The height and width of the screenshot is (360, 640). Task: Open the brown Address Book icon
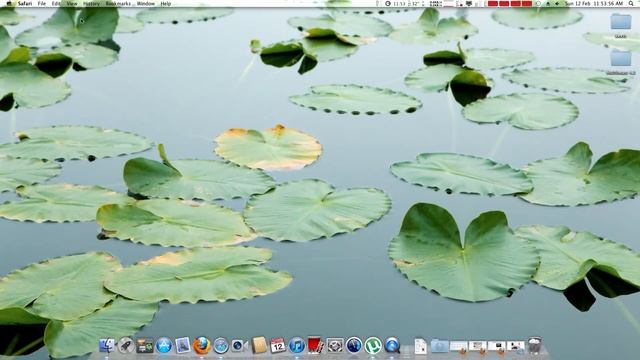[x=259, y=345]
